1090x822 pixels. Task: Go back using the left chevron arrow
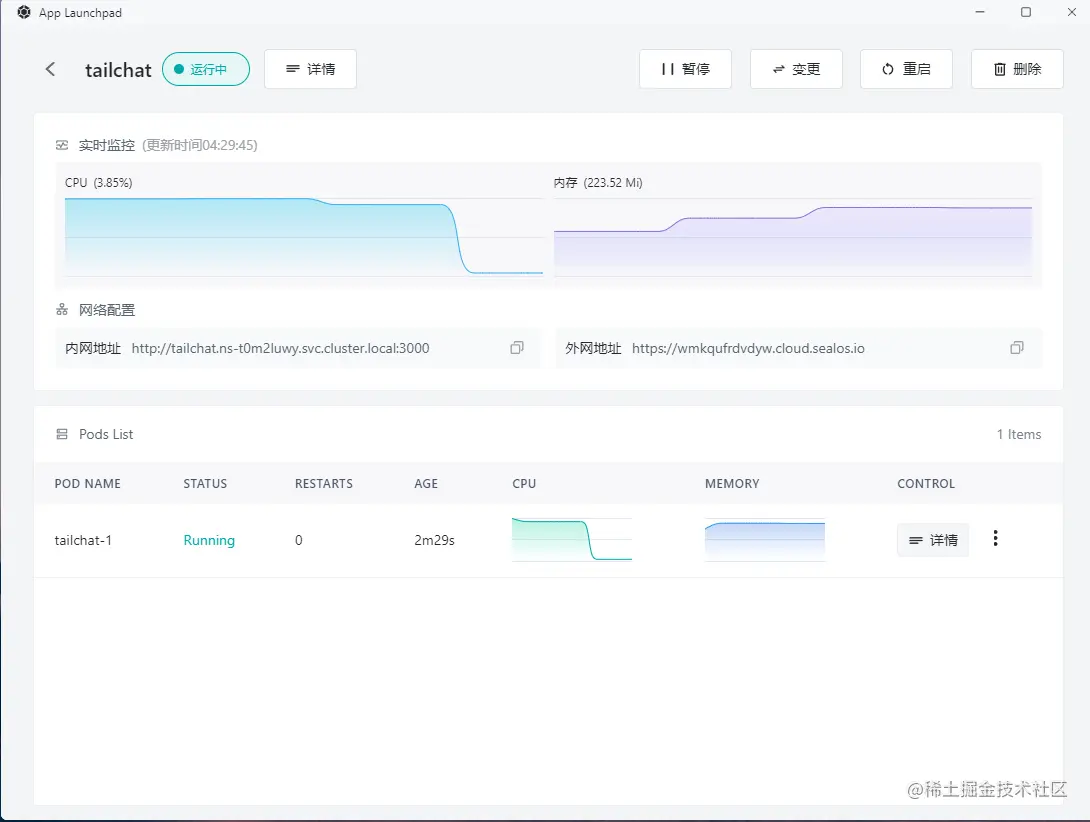tap(50, 69)
